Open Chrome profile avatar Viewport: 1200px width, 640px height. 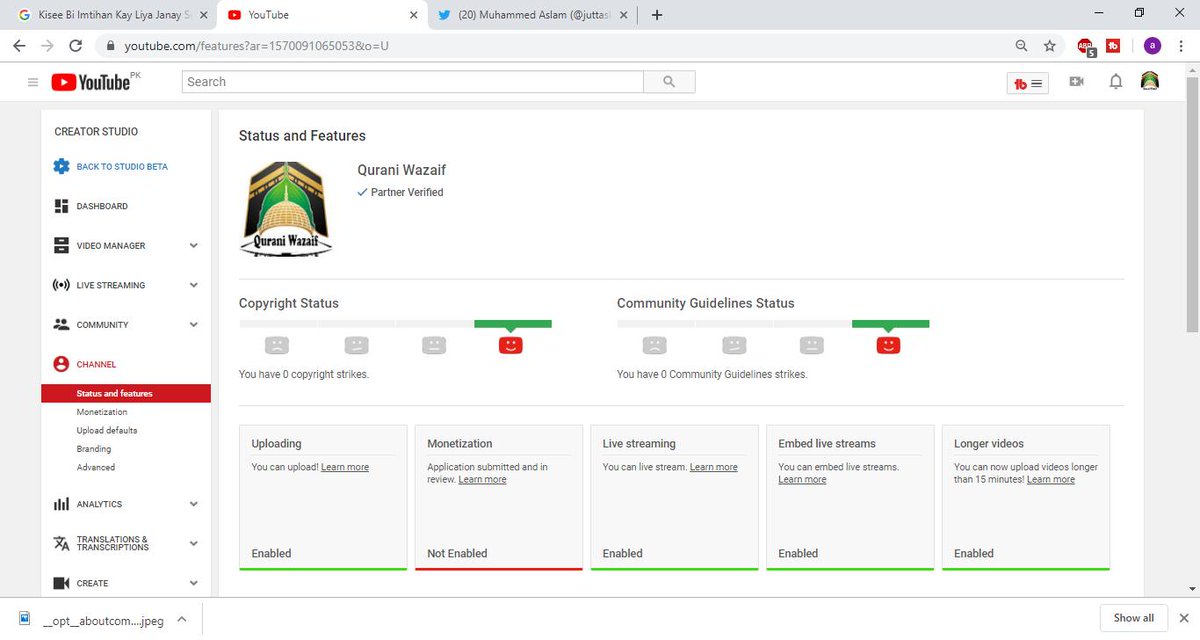1153,45
